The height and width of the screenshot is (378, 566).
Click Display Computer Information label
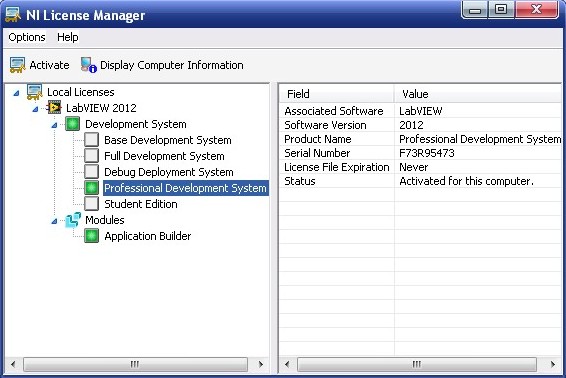tap(172, 65)
